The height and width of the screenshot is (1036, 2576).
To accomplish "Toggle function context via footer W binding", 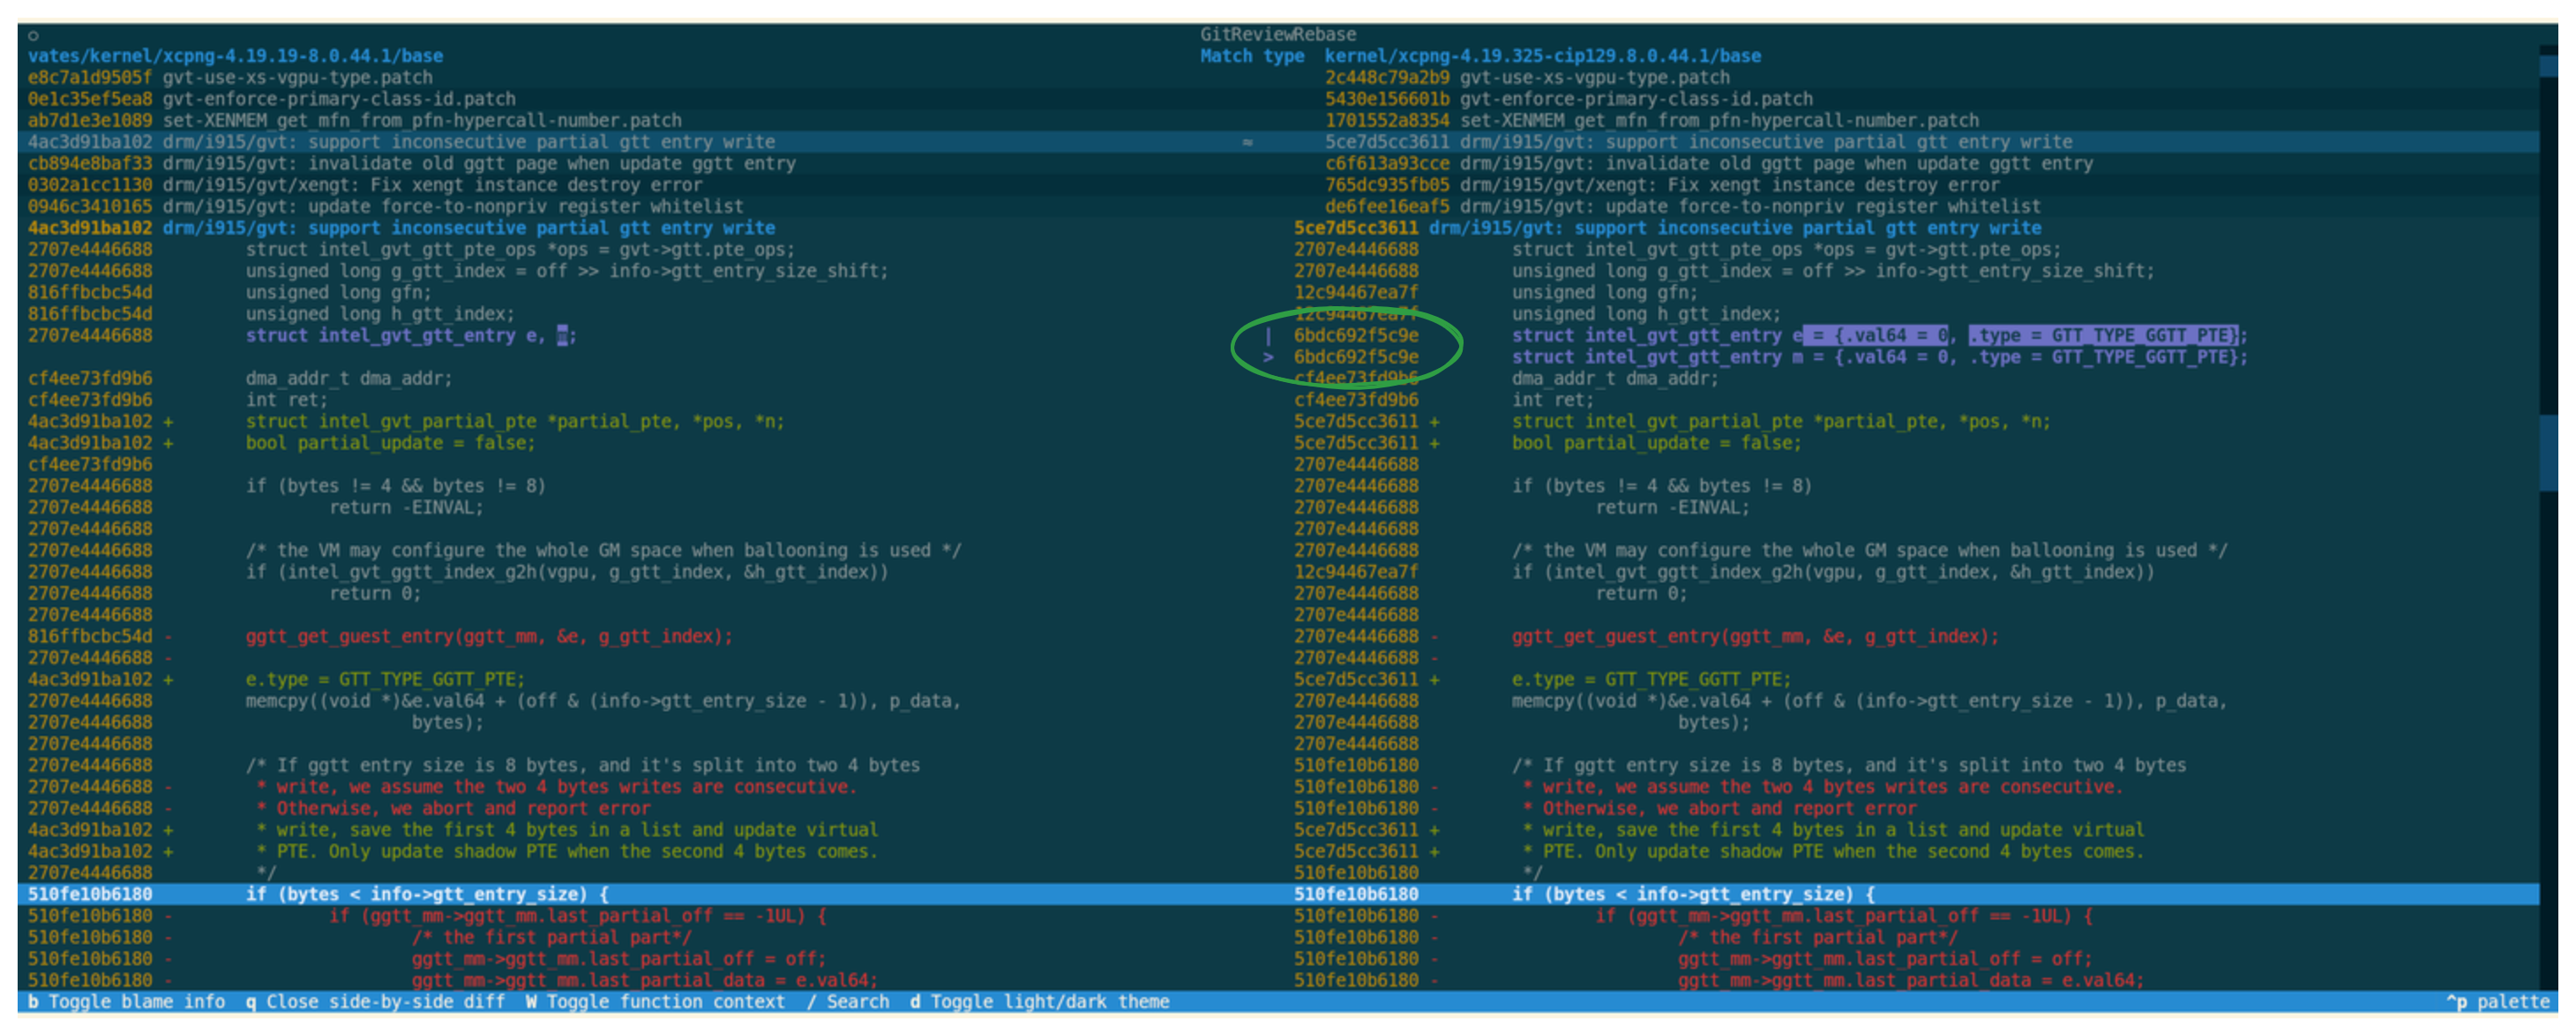I will [x=656, y=1002].
